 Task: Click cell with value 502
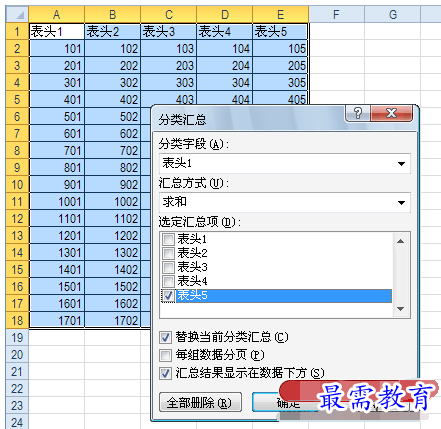[x=113, y=117]
